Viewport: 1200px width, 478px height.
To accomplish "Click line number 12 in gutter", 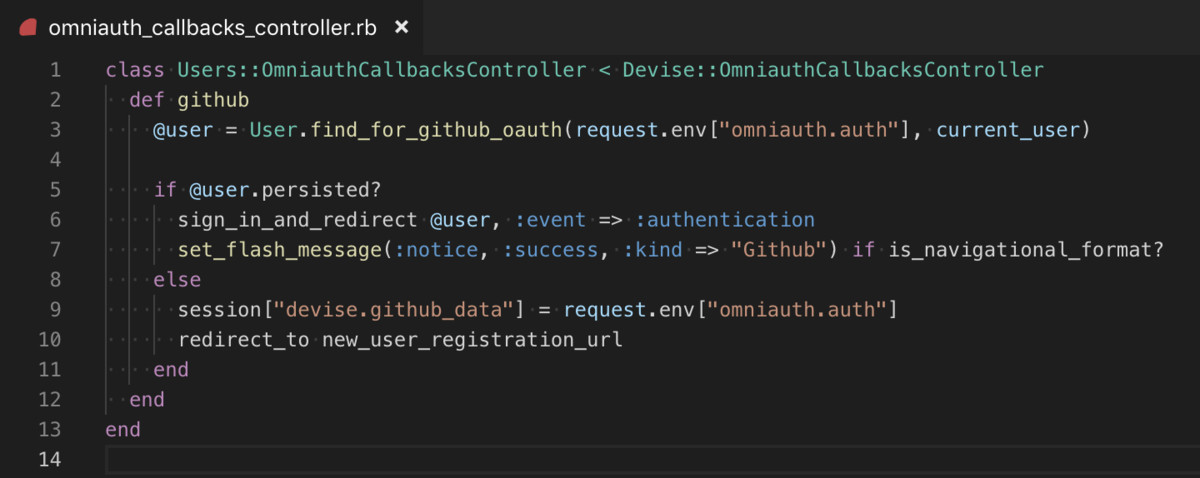I will click(x=49, y=400).
